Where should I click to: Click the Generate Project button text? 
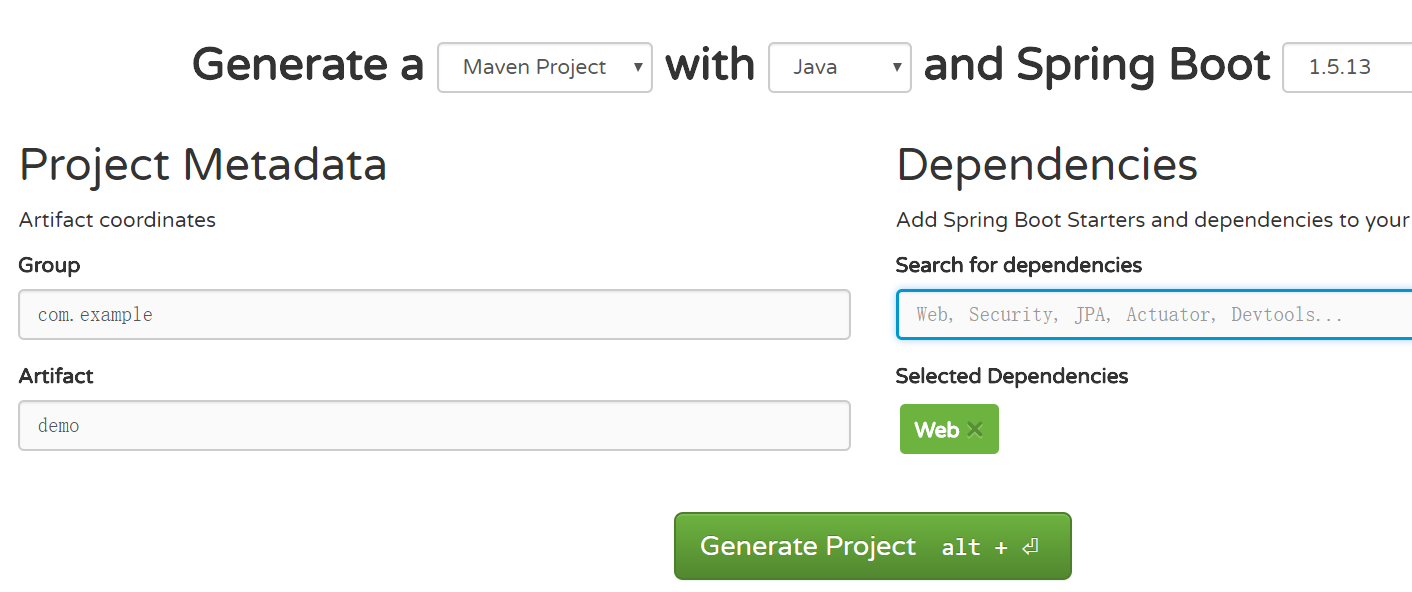[808, 546]
